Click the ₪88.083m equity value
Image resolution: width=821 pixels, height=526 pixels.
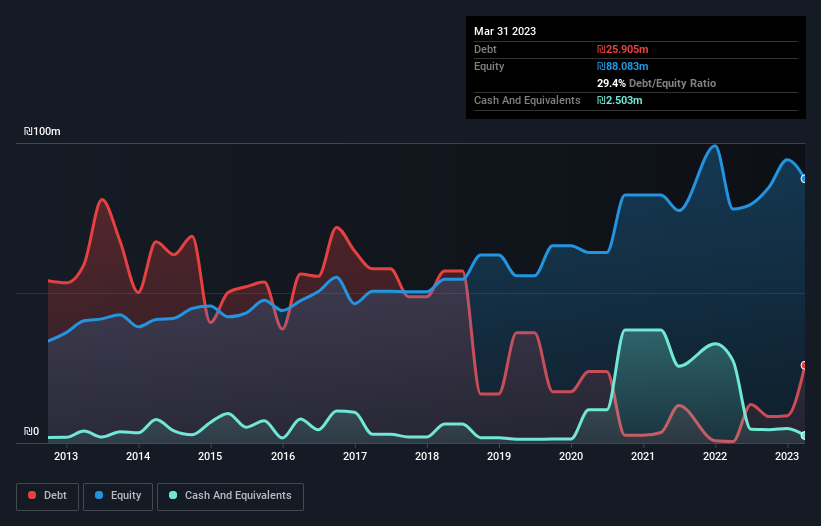click(623, 66)
